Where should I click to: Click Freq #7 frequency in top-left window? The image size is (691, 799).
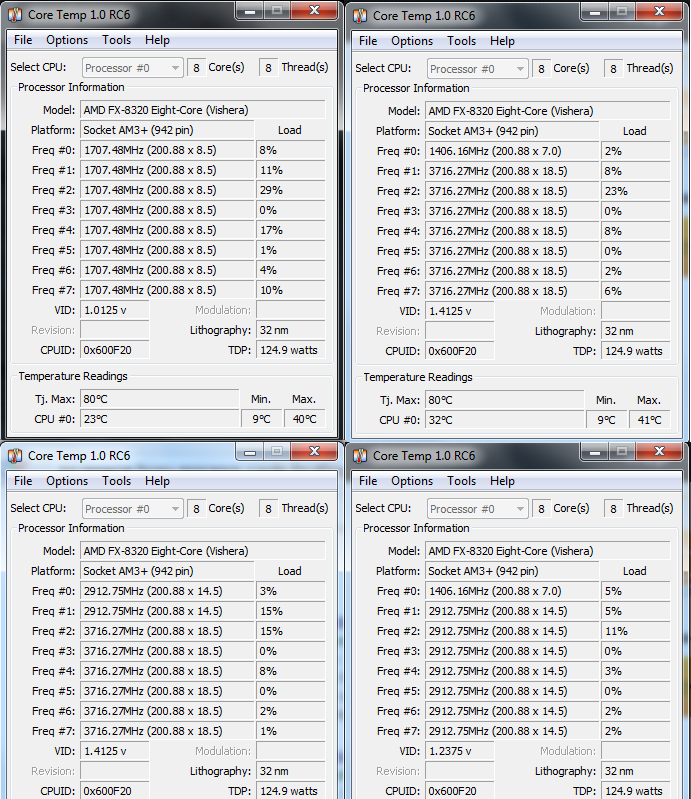[167, 290]
